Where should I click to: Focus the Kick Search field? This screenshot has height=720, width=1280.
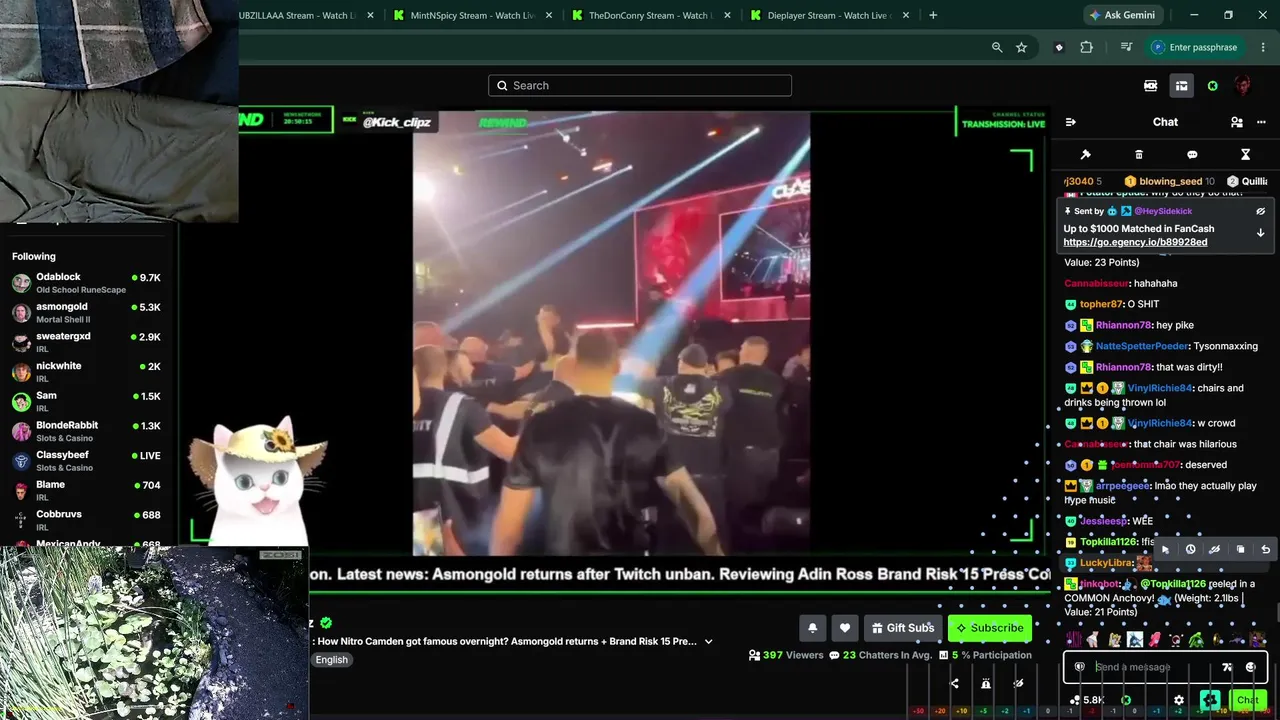640,86
